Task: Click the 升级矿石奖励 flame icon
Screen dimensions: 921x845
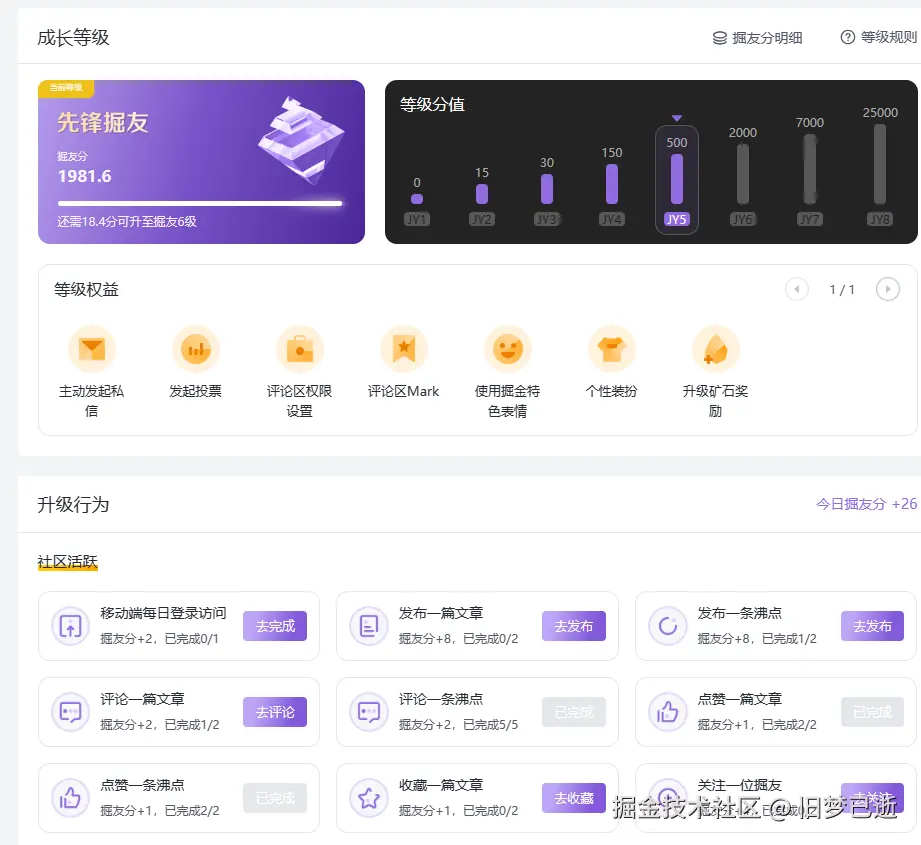Action: [714, 347]
